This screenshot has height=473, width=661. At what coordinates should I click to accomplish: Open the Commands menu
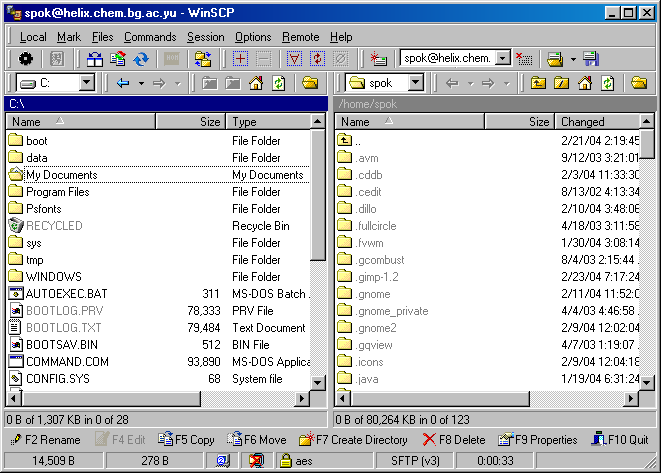150,37
